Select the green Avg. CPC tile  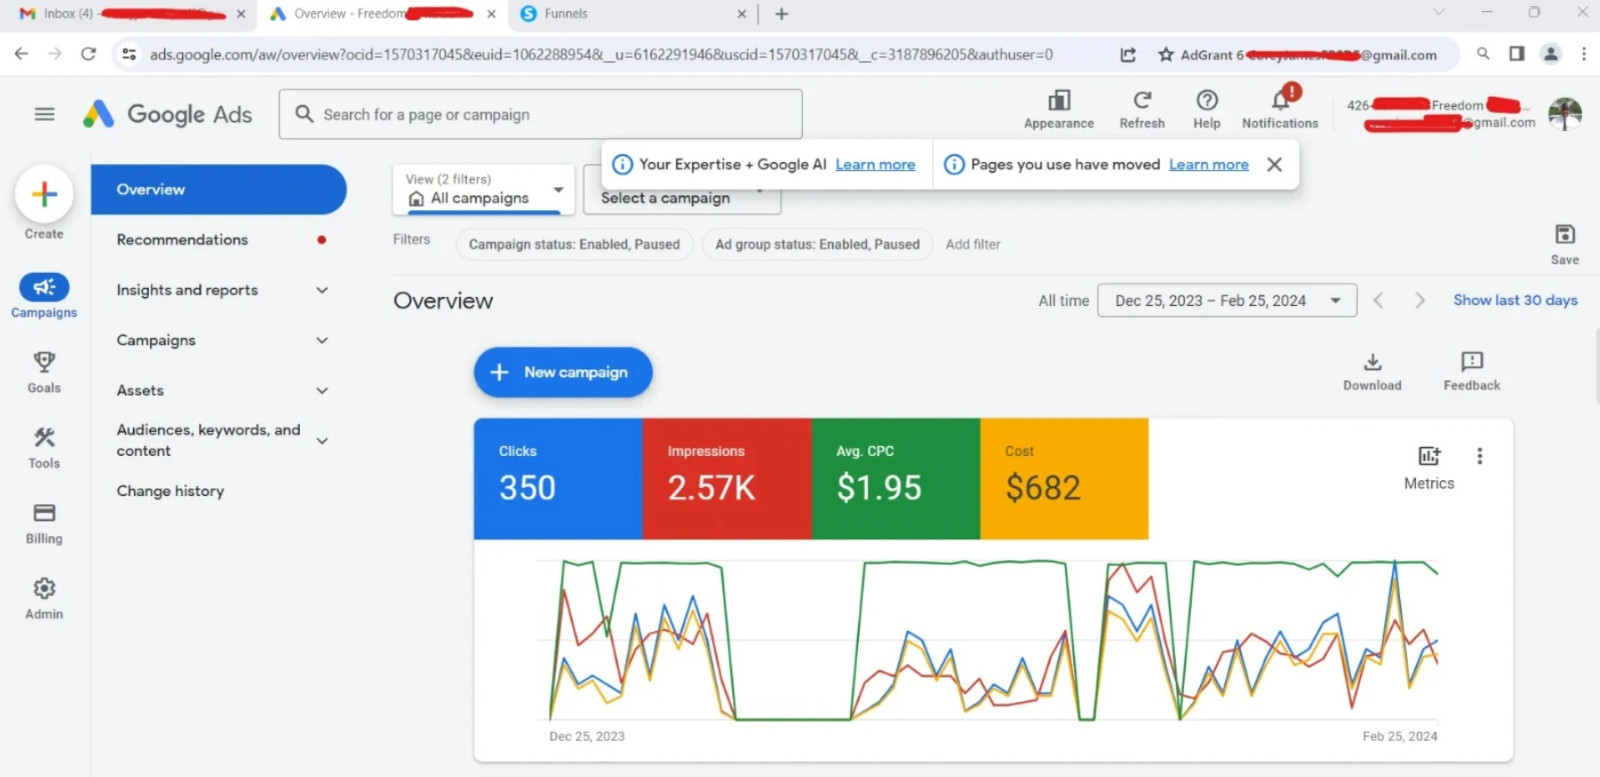(896, 479)
